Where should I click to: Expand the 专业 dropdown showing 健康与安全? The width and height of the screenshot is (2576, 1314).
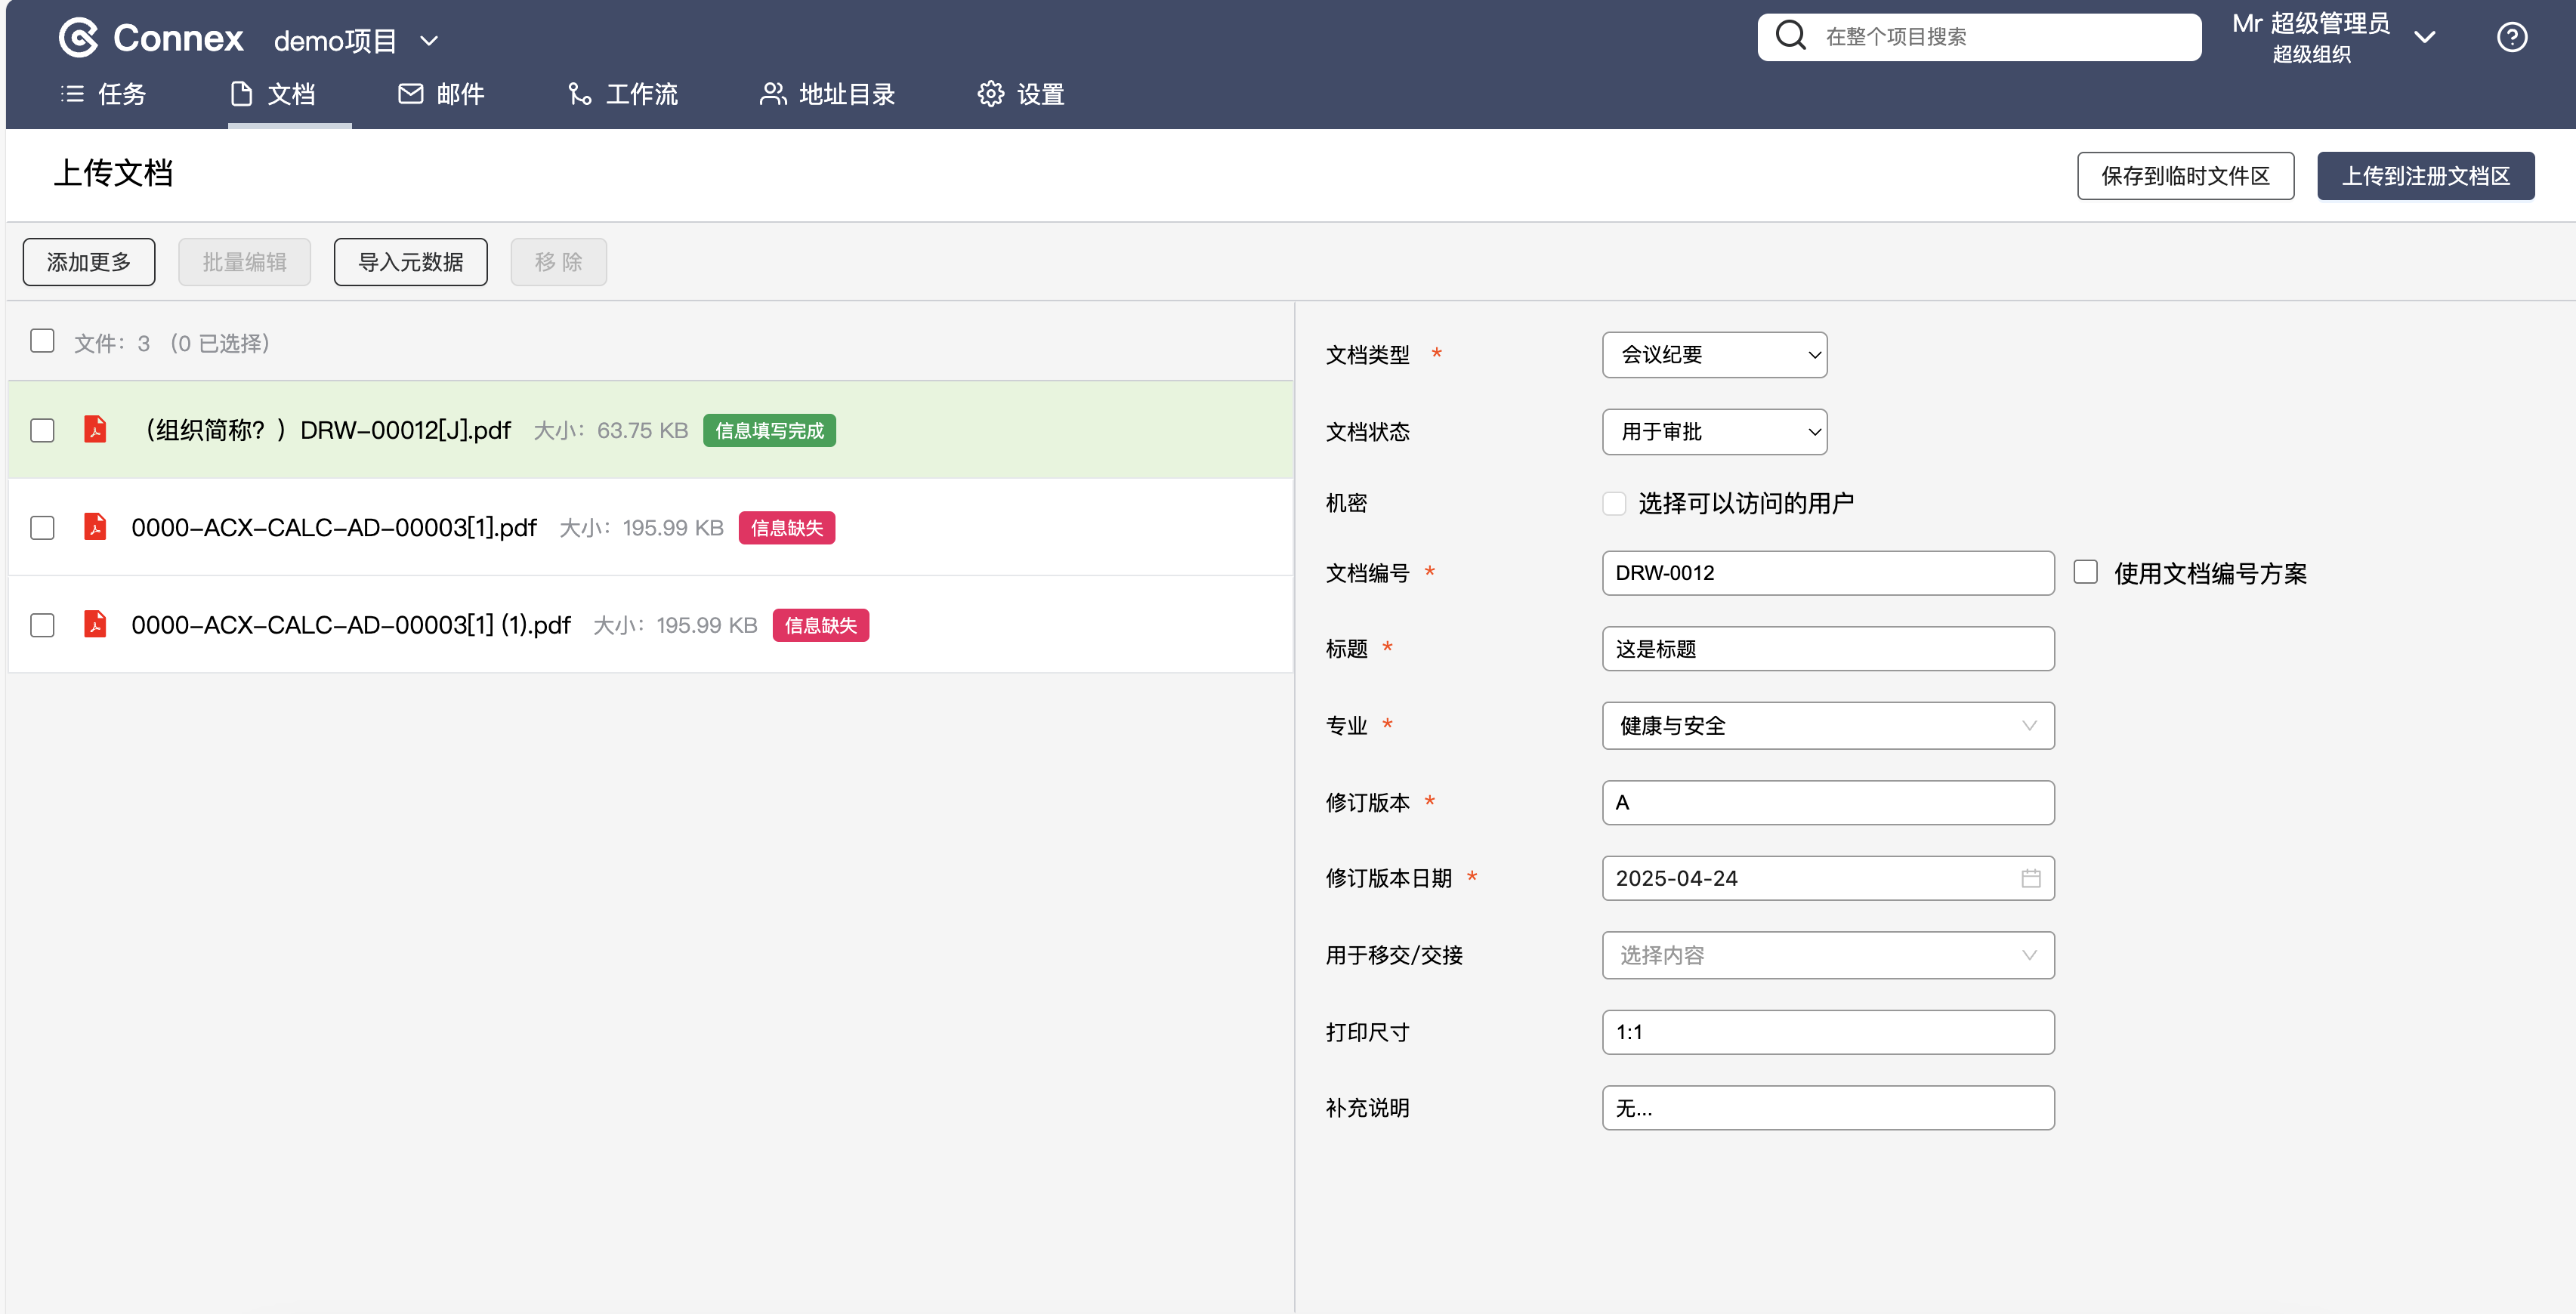pyautogui.click(x=1827, y=726)
